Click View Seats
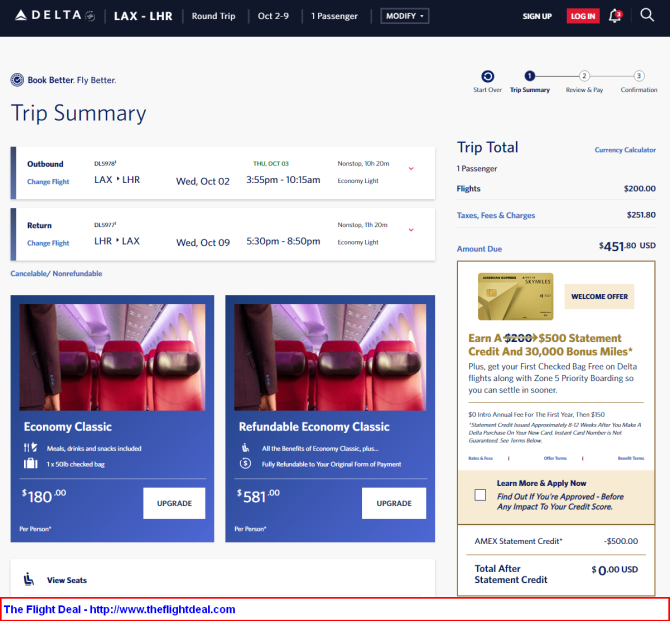Viewport: 670px width, 621px height. point(67,580)
